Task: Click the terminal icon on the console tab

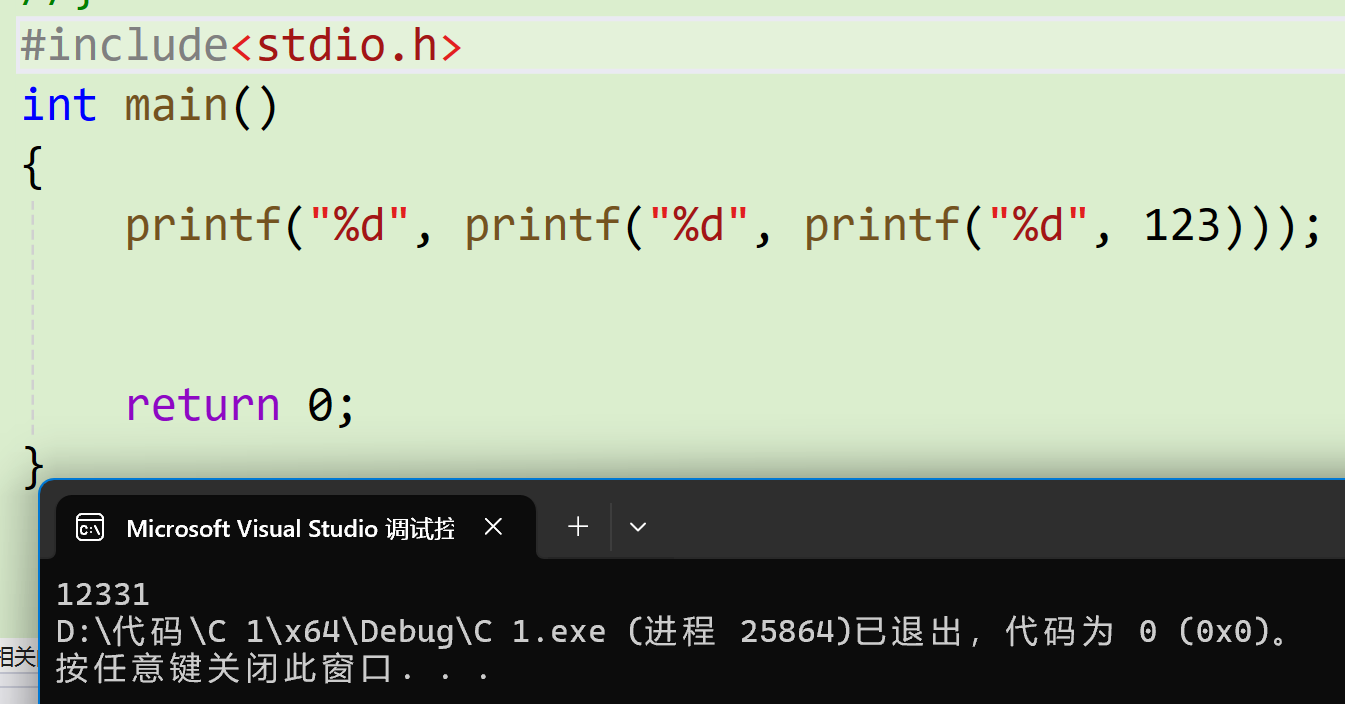Action: point(90,528)
